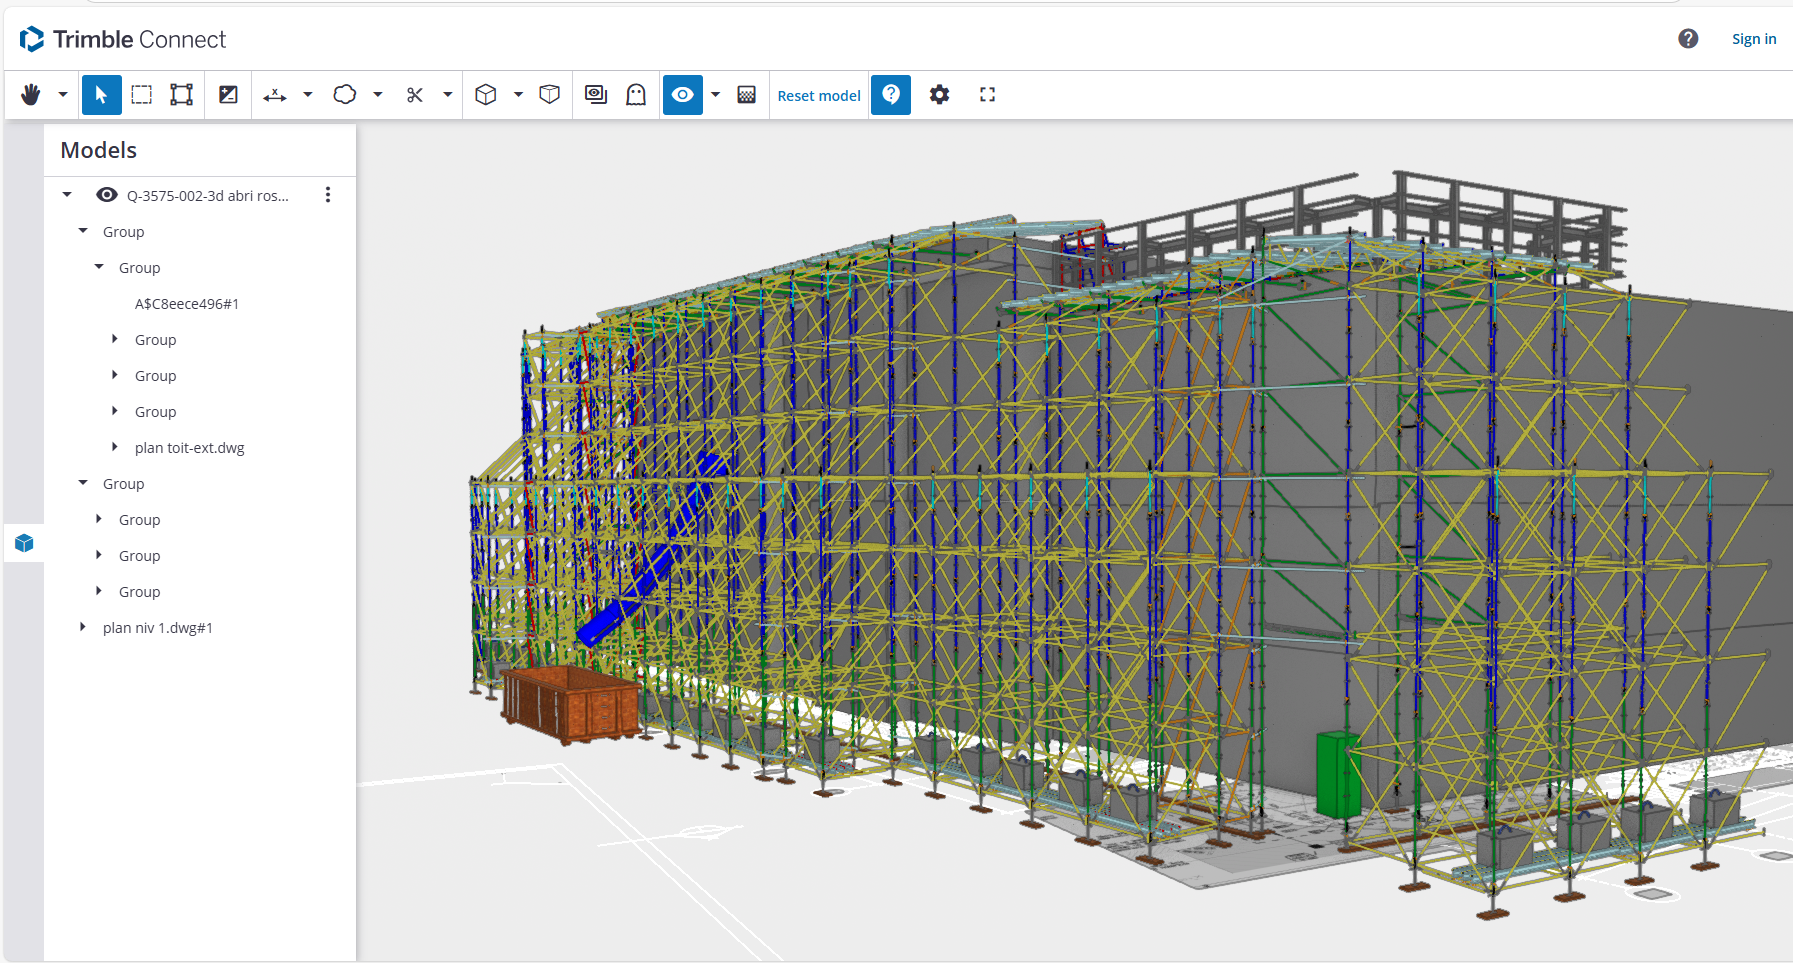Toggle visibility of Q-3575-002-3d model
Image resolution: width=1793 pixels, height=963 pixels.
tap(107, 195)
